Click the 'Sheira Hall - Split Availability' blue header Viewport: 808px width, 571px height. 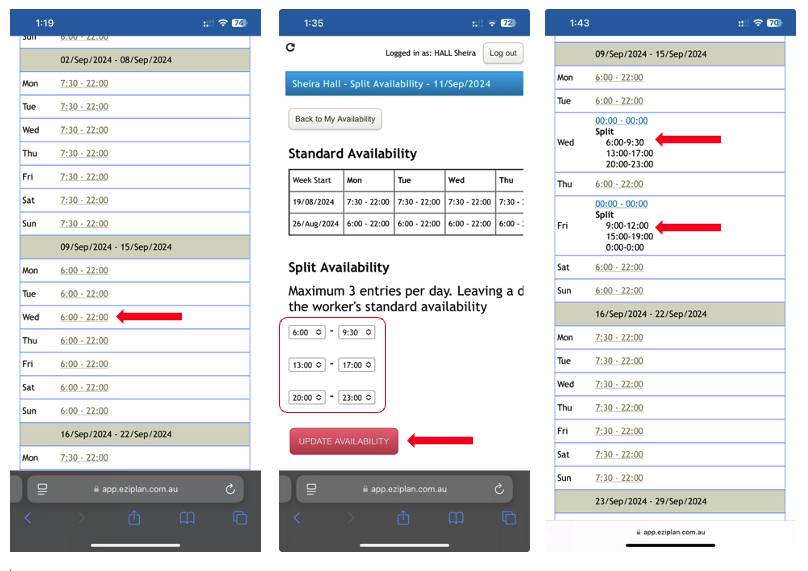coord(404,83)
